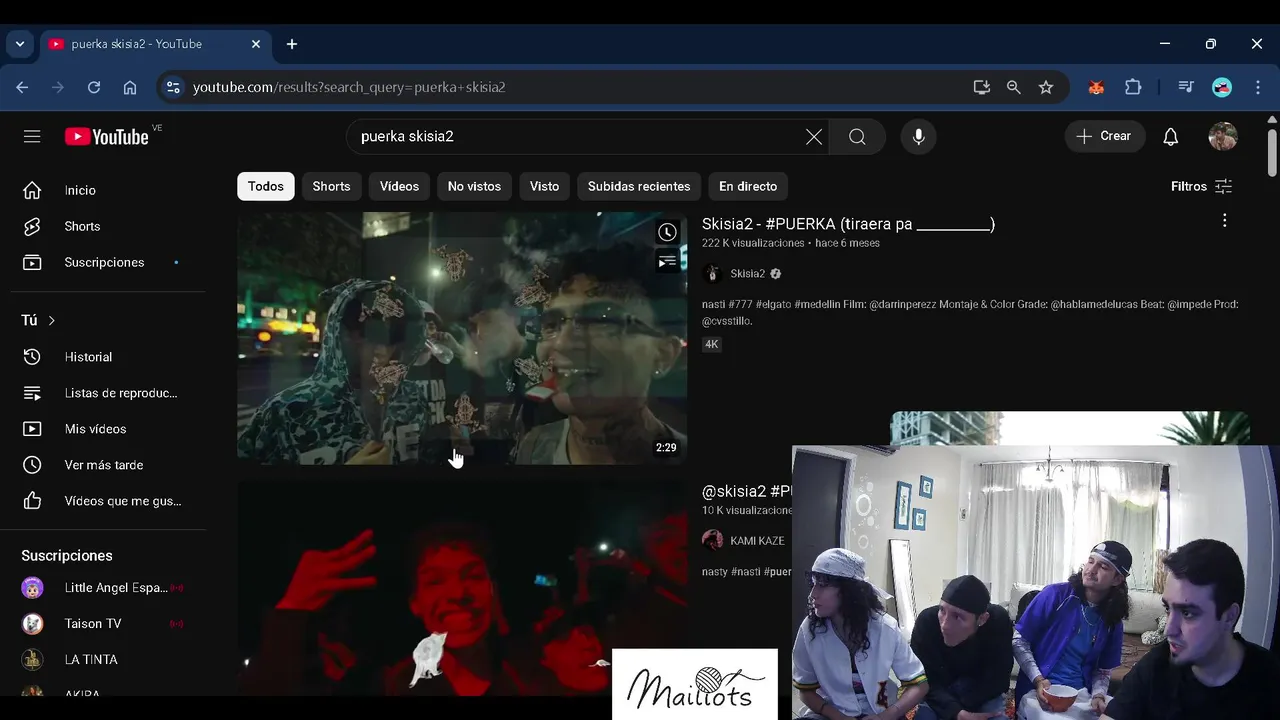1280x720 pixels.
Task: Click the Watch later clock on first thumbnail
Action: [667, 233]
